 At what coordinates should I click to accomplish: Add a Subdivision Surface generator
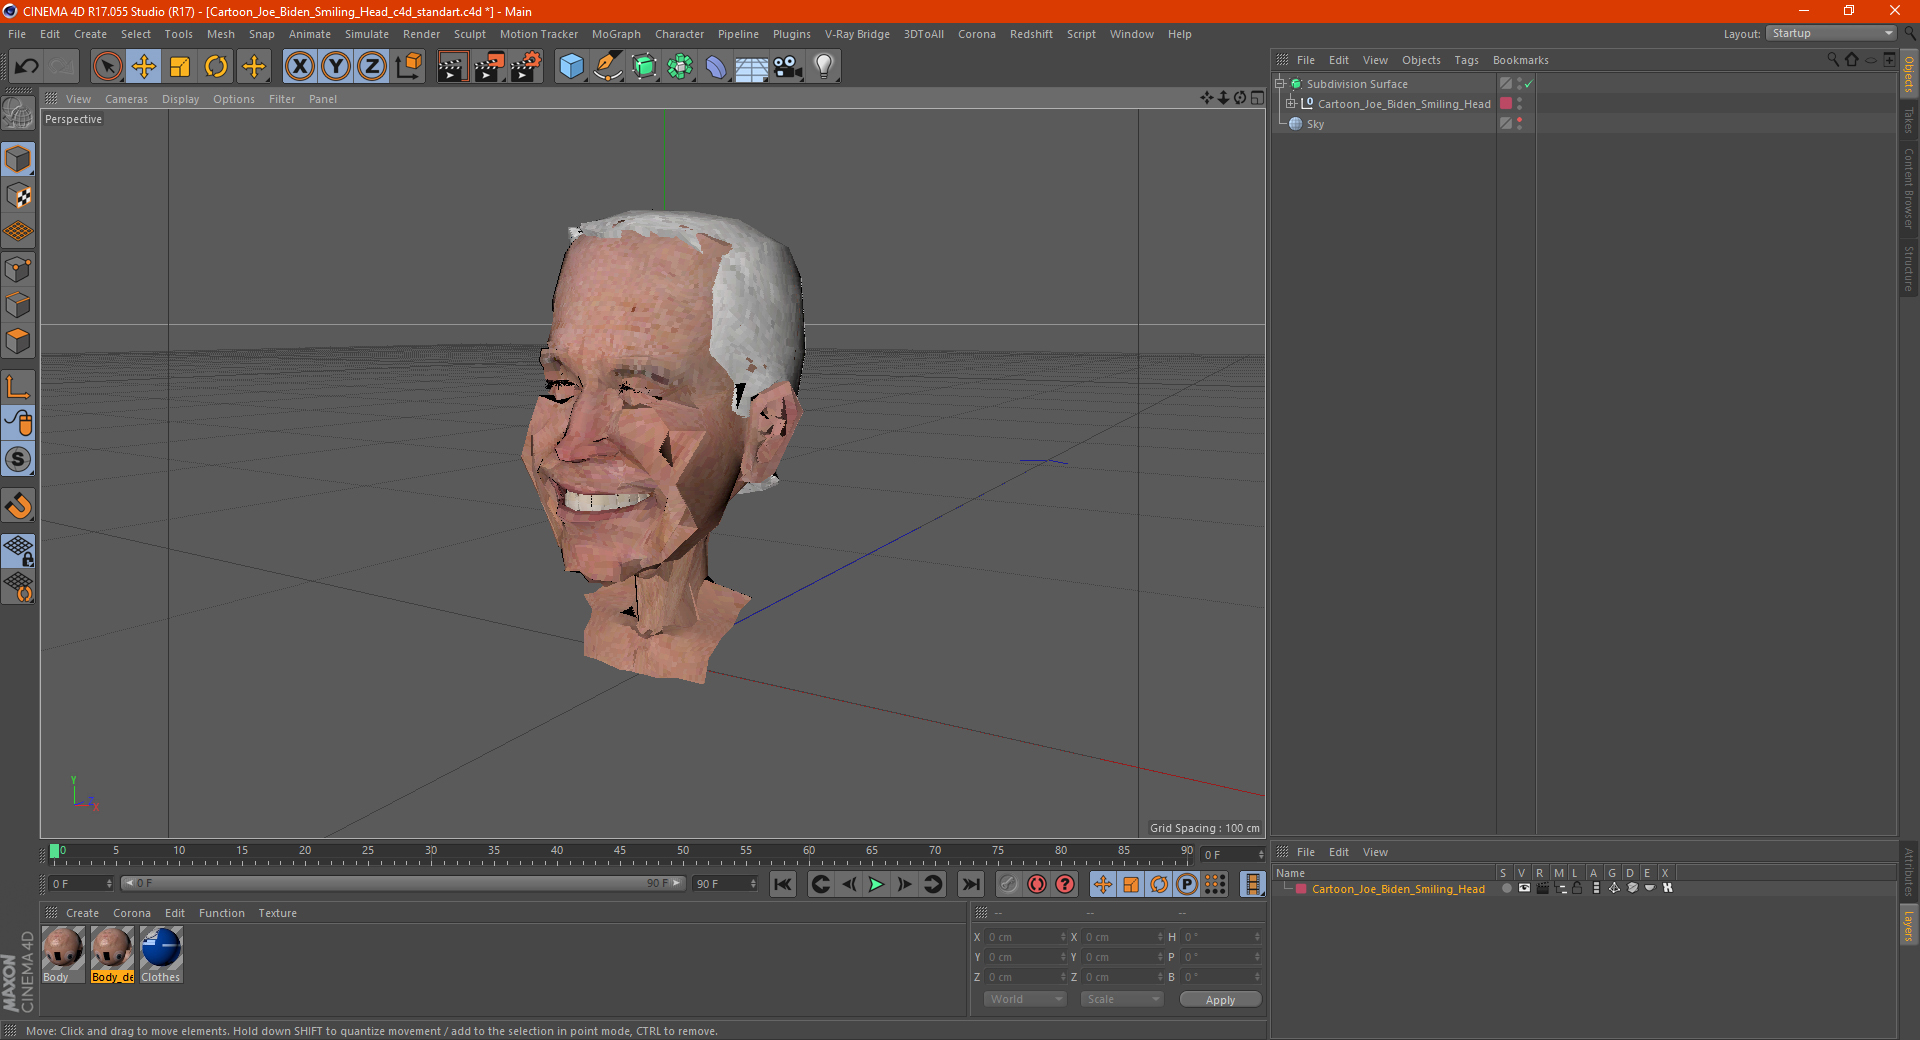(644, 67)
